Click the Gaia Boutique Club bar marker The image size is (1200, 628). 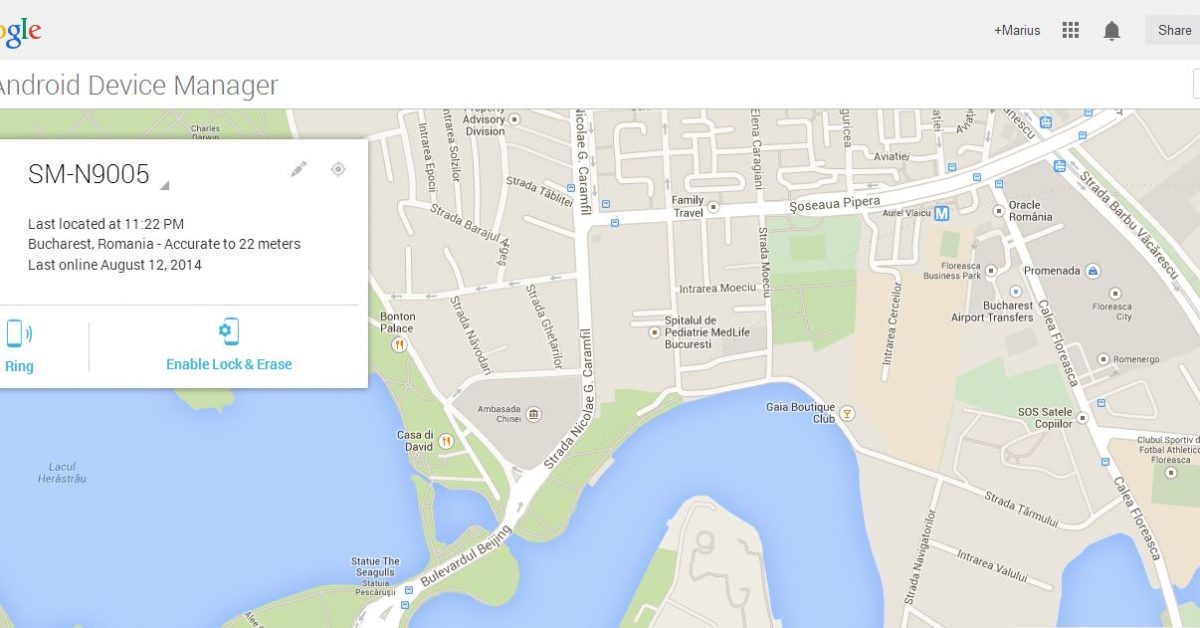coord(848,413)
